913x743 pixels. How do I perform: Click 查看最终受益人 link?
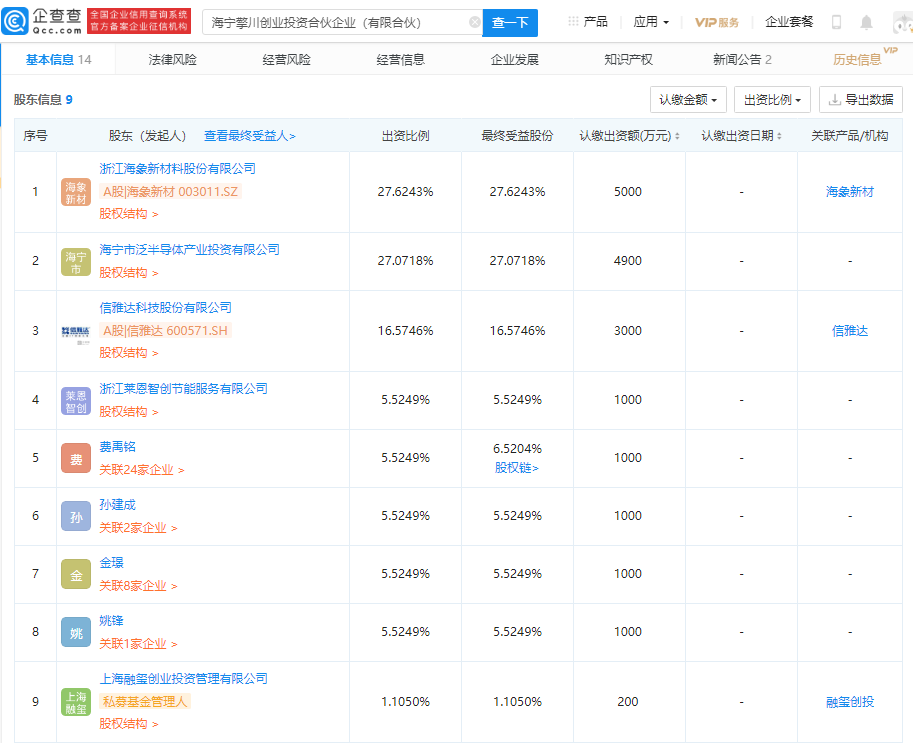[250, 136]
